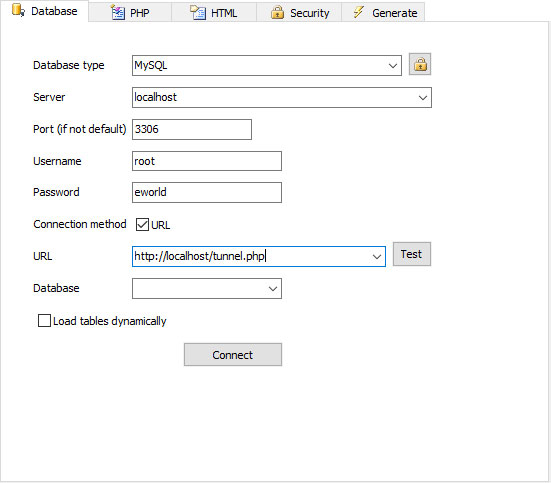Image resolution: width=551 pixels, height=483 pixels.
Task: Click the Security tab padlock icon
Action: [277, 12]
